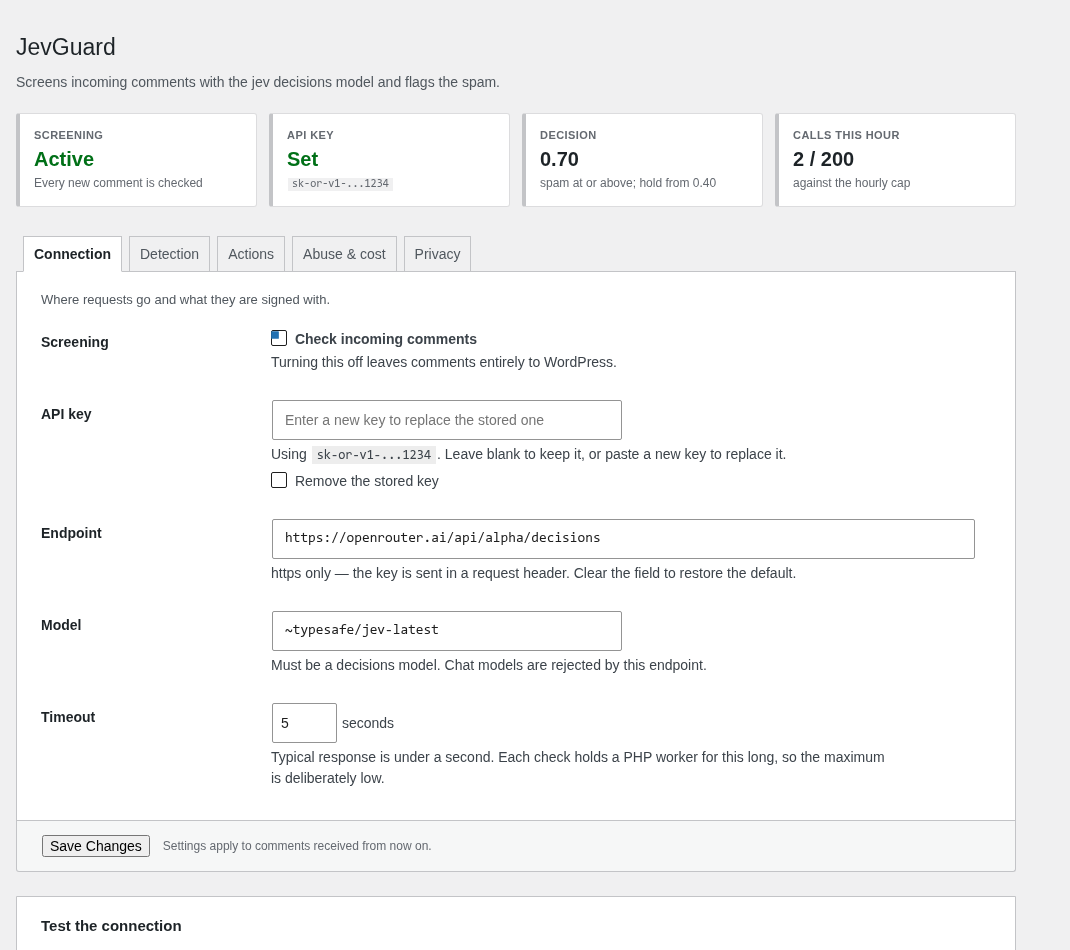The height and width of the screenshot is (950, 1070).
Task: Click the 'seconds' unit label
Action: 368,723
